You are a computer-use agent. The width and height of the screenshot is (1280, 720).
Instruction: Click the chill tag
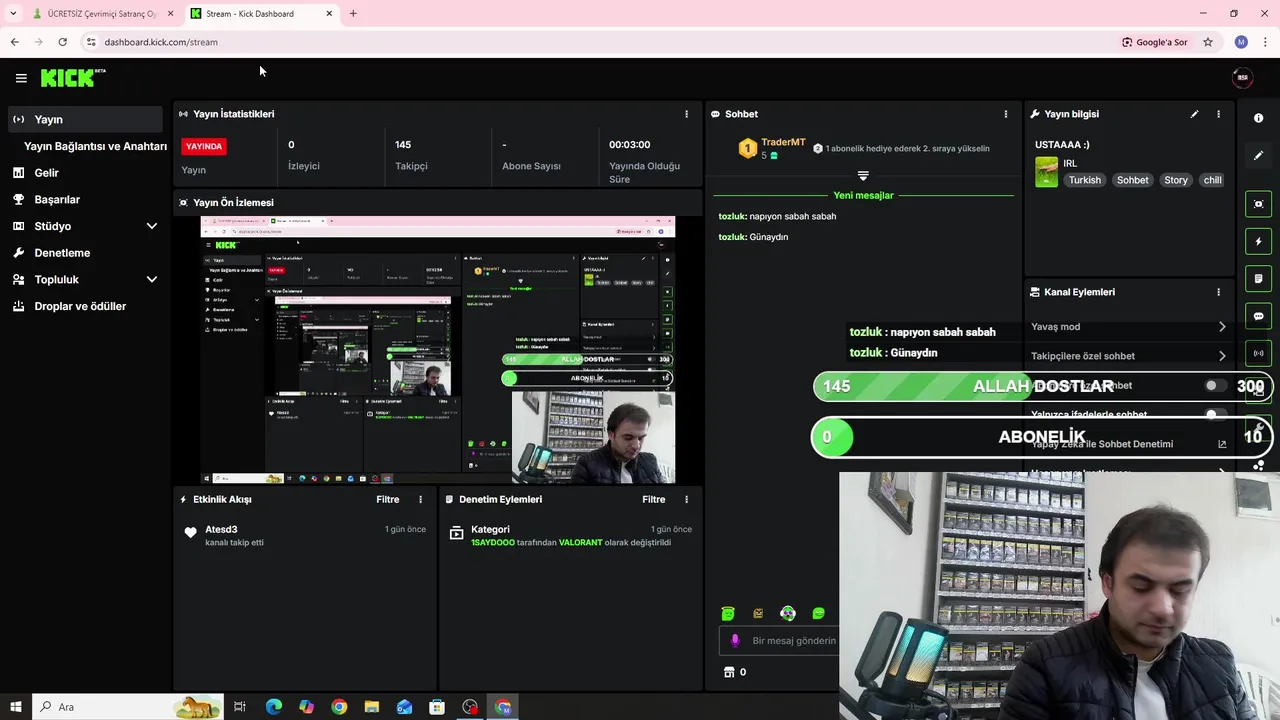(x=1212, y=180)
